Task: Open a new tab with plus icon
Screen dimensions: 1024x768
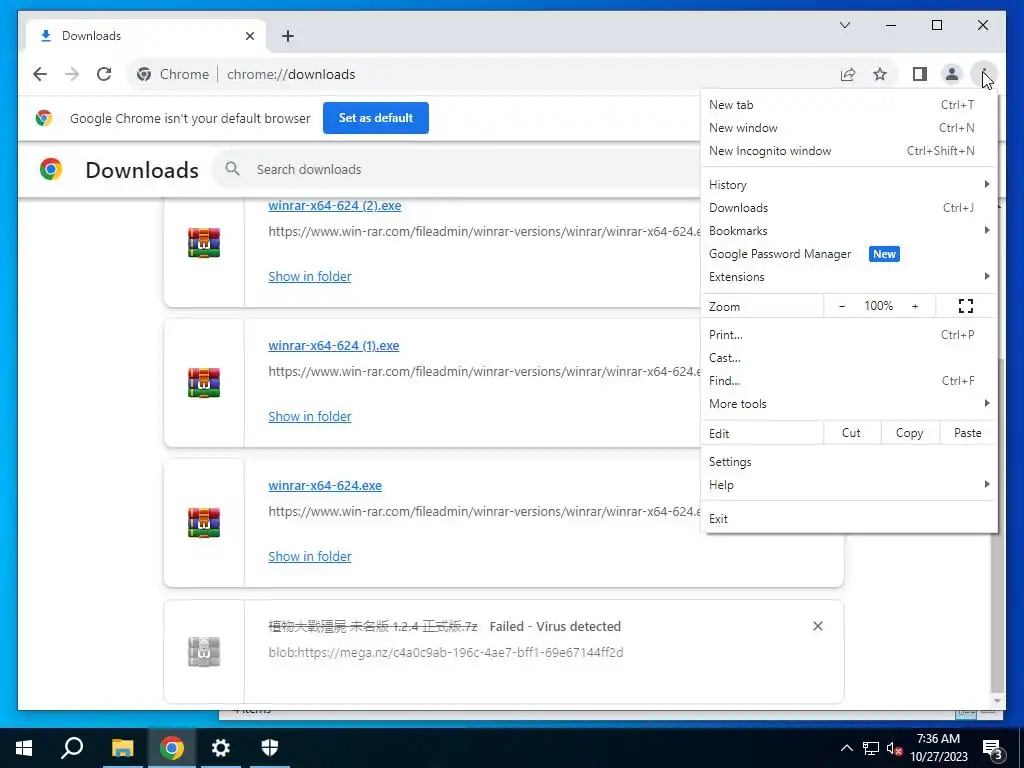Action: coord(288,36)
